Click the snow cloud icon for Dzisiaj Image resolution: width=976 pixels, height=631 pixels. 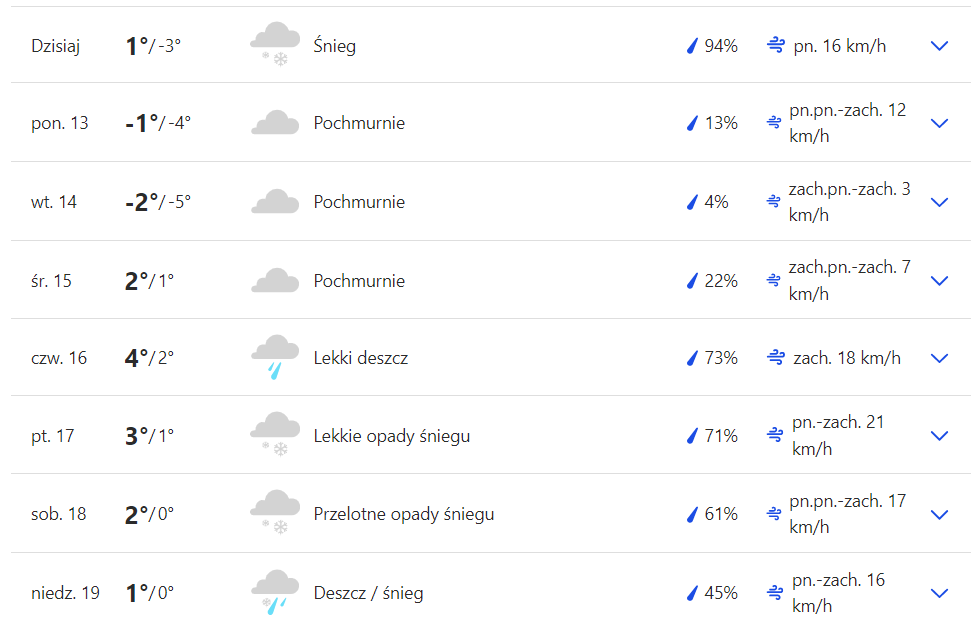pos(275,46)
